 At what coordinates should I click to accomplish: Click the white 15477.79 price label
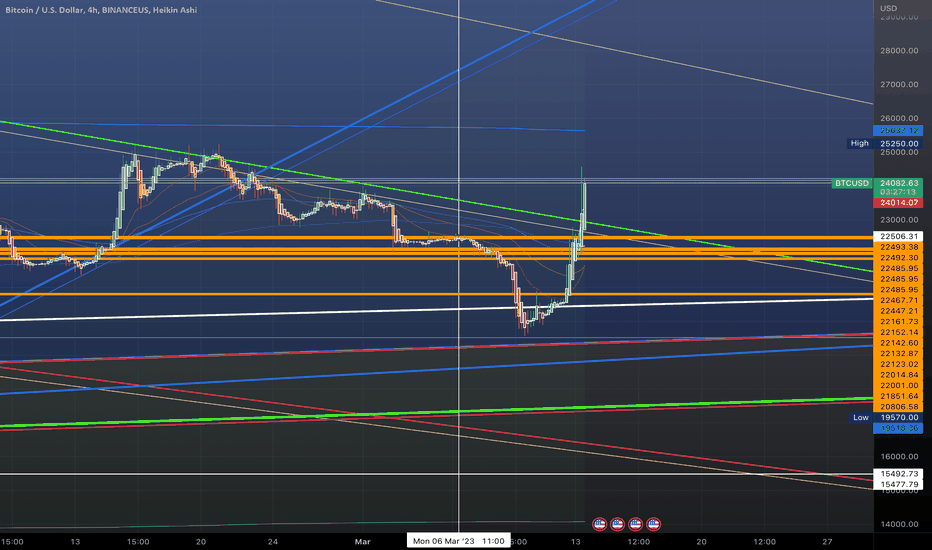pyautogui.click(x=898, y=485)
